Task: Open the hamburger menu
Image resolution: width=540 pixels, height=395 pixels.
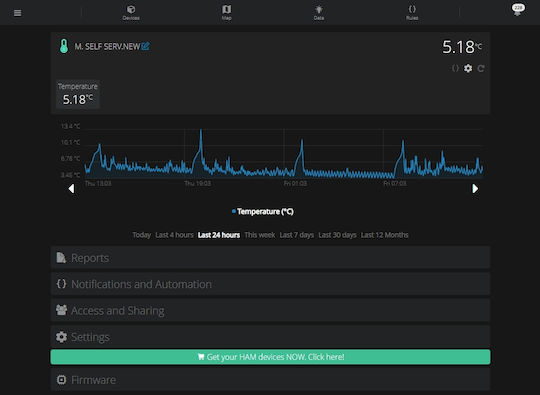Action: [18, 13]
